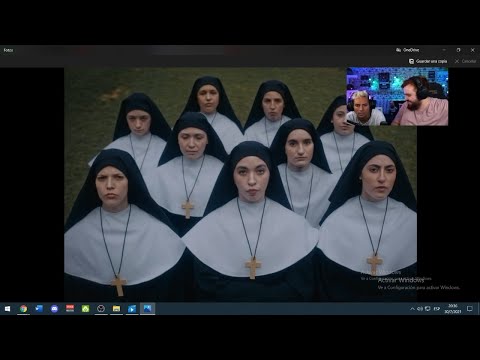Open the red app icon beside Discord in taskbar
This screenshot has height=360, width=480.
tap(70, 308)
